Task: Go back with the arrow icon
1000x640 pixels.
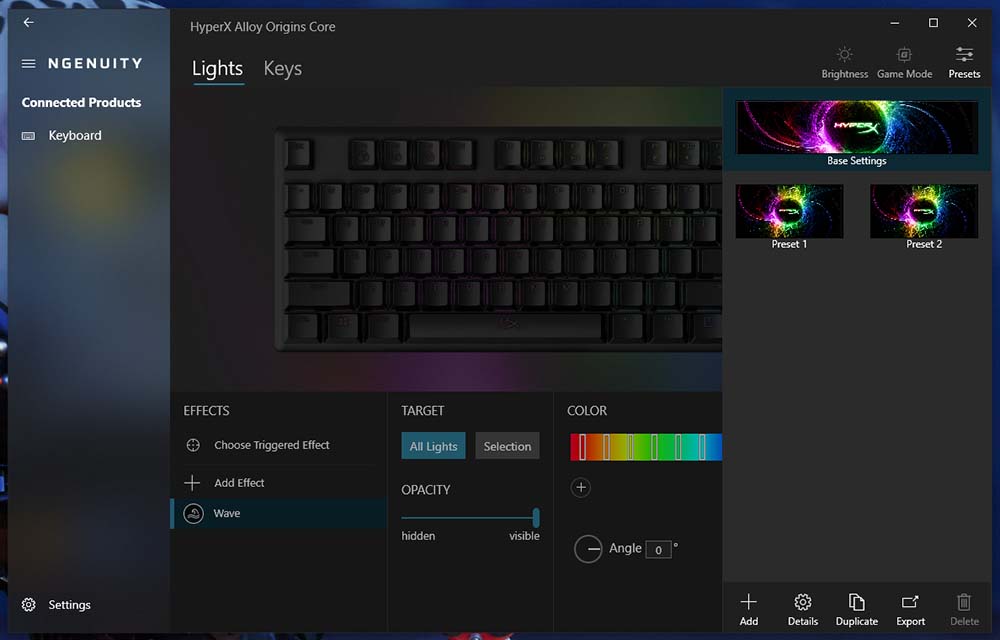Action: coord(29,22)
